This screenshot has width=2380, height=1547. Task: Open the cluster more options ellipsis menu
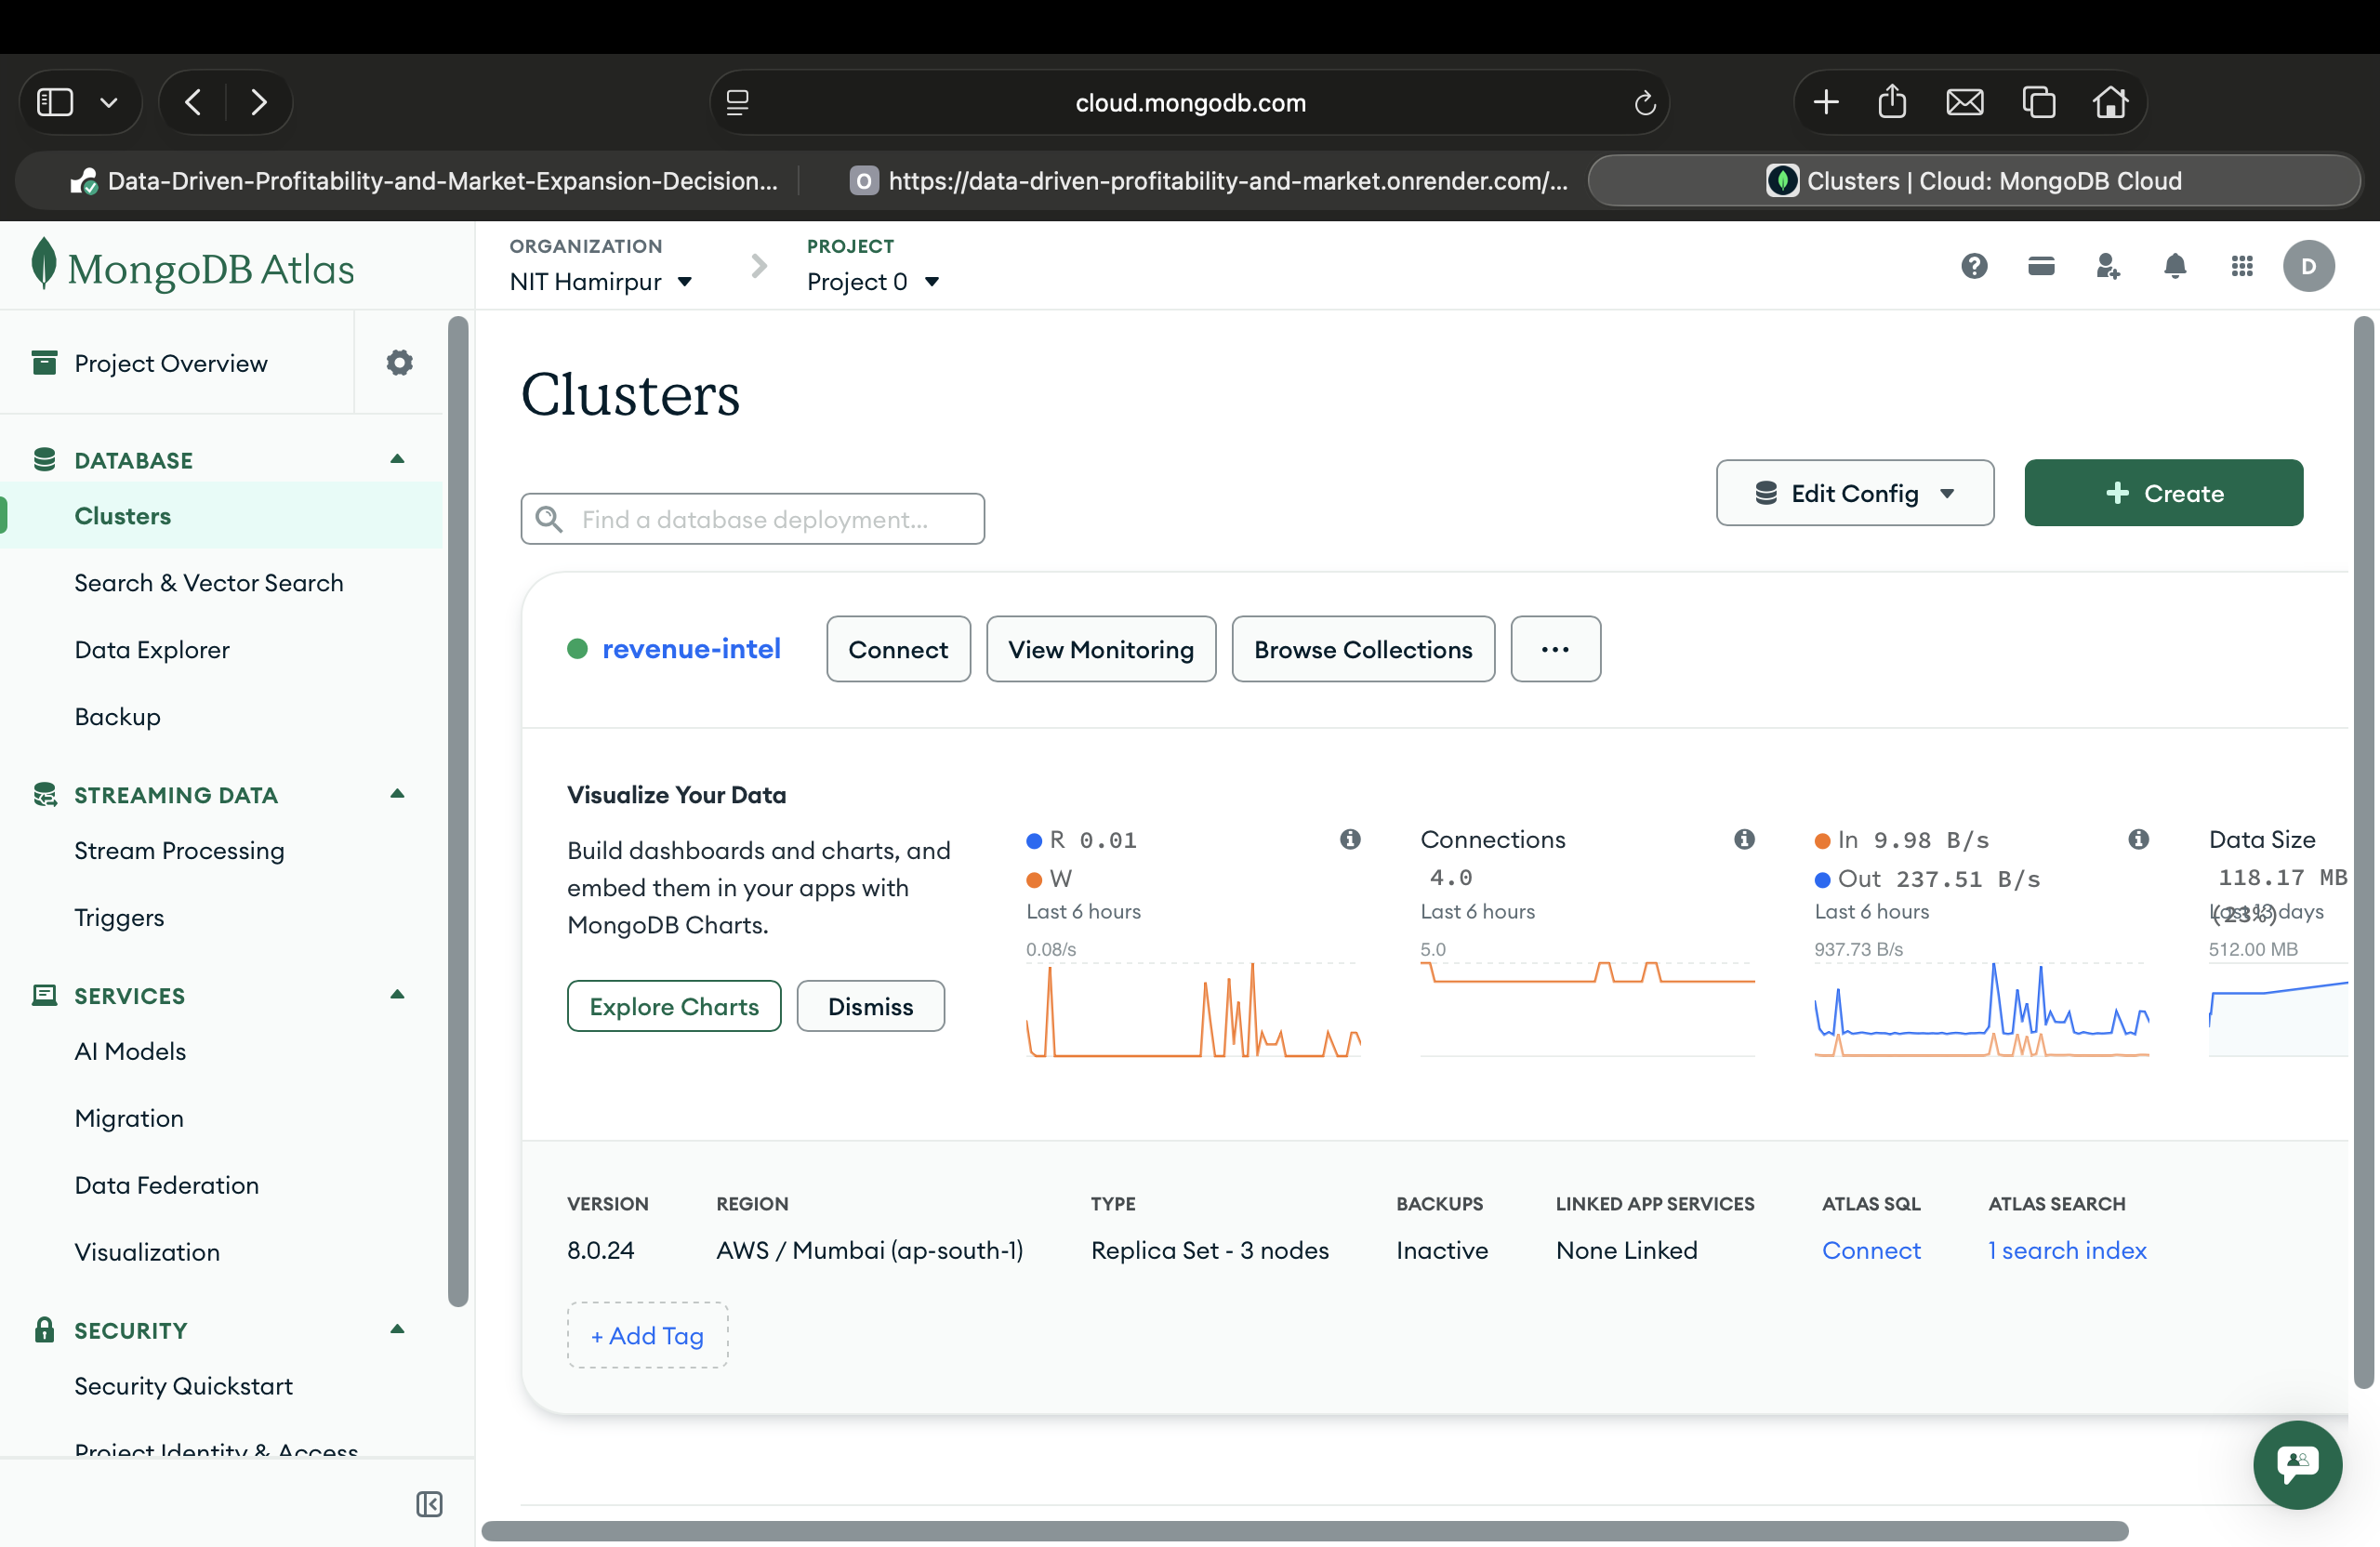[1555, 649]
